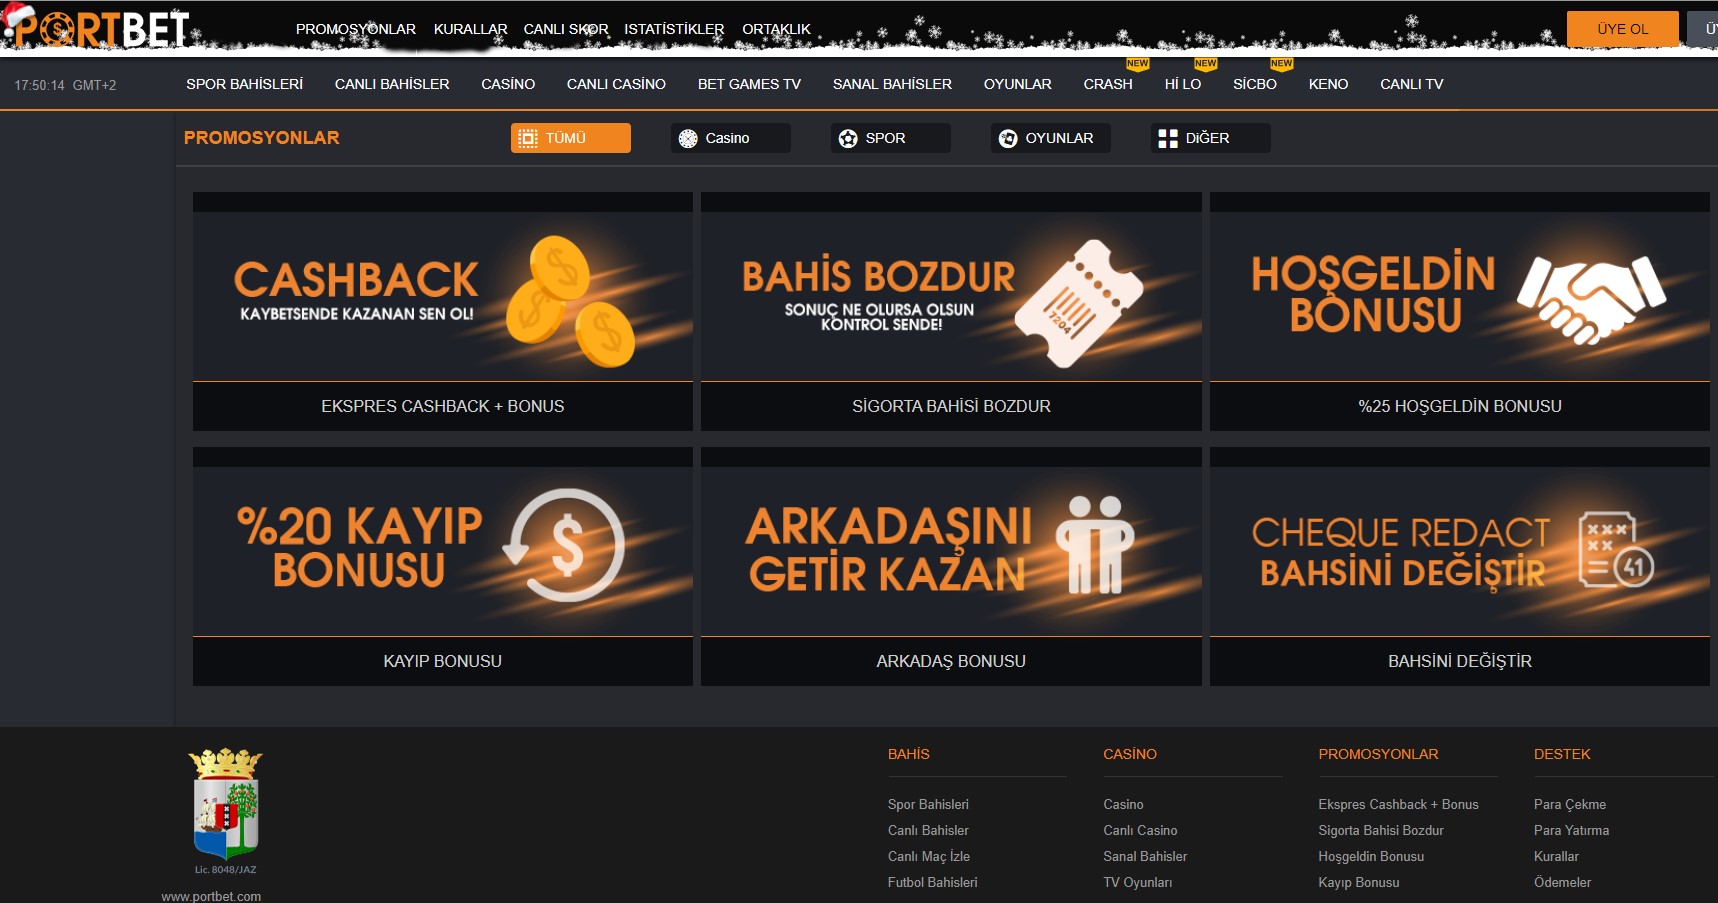Select the Keno navigation tab
This screenshot has width=1718, height=903.
click(1328, 84)
